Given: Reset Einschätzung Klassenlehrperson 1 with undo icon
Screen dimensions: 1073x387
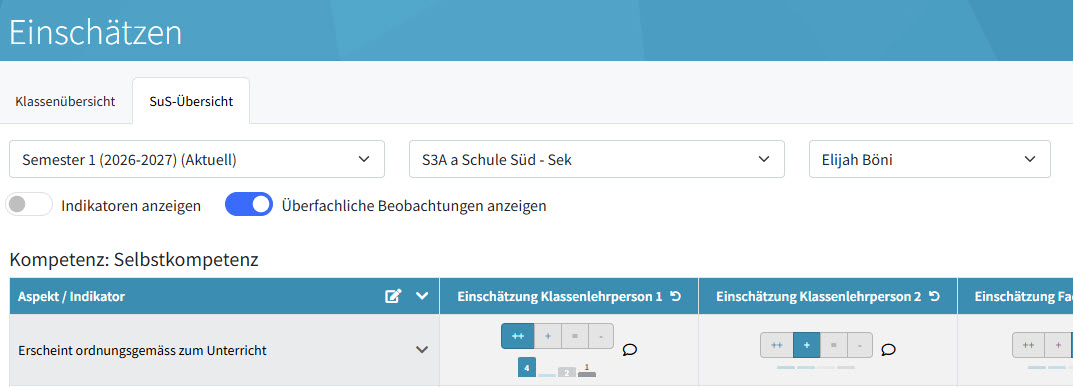Looking at the screenshot, I should 675,296.
